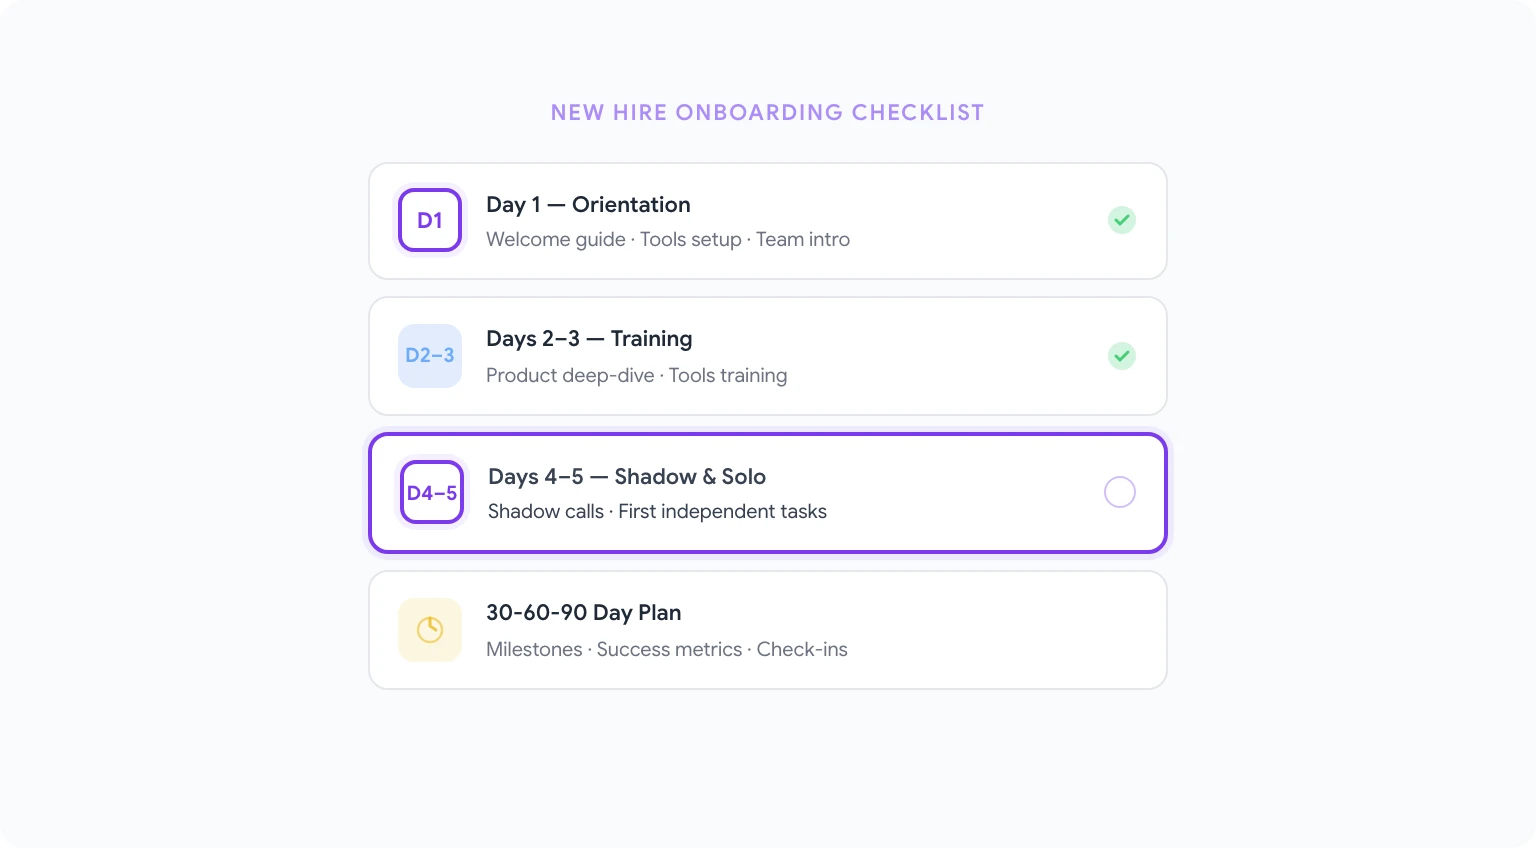Toggle Day 1 Orientation completion status
Screen dimensions: 1536x848
(x=1121, y=220)
